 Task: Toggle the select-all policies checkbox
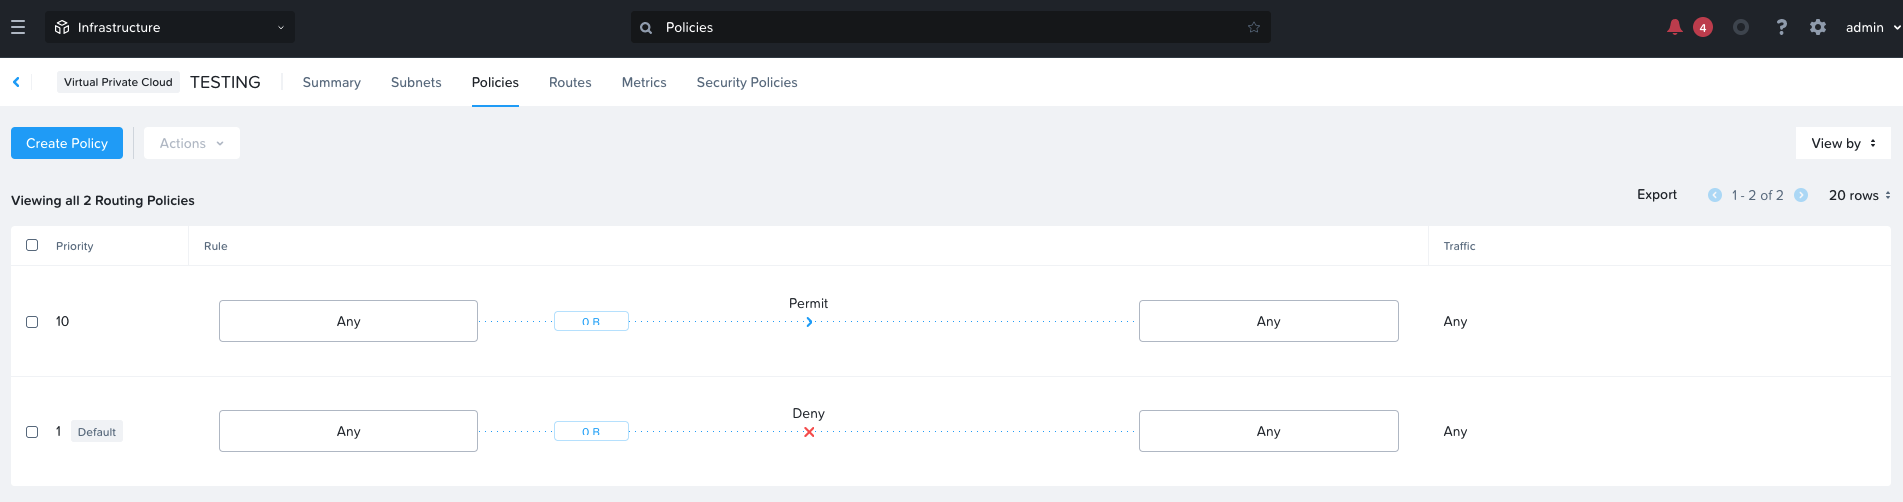click(32, 245)
